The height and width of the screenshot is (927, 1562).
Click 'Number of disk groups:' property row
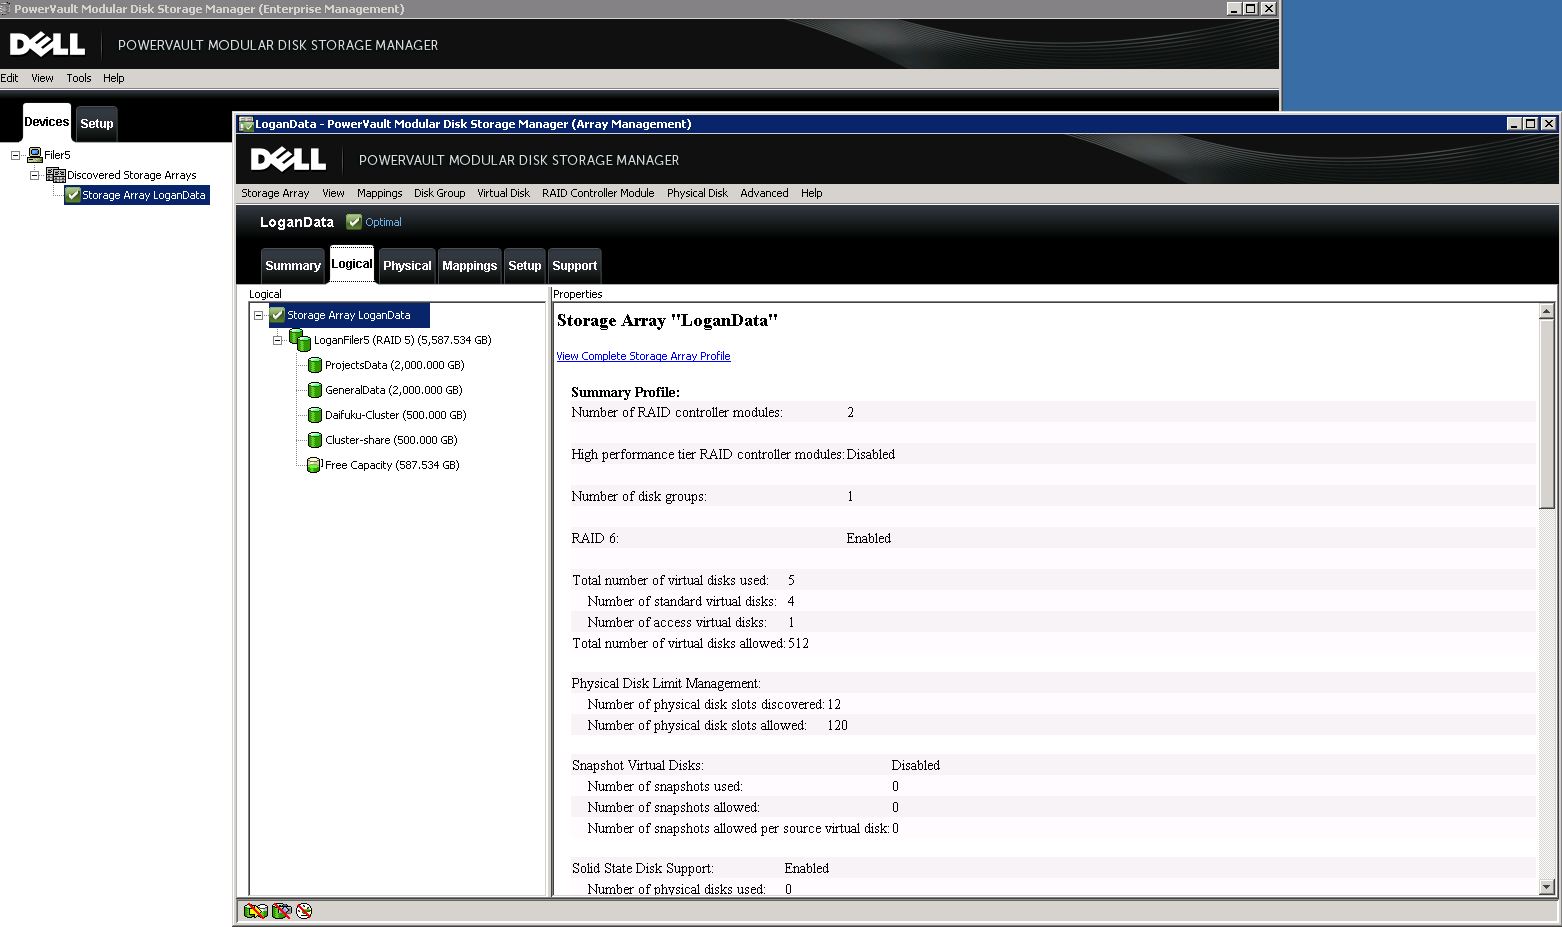pyautogui.click(x=1052, y=496)
